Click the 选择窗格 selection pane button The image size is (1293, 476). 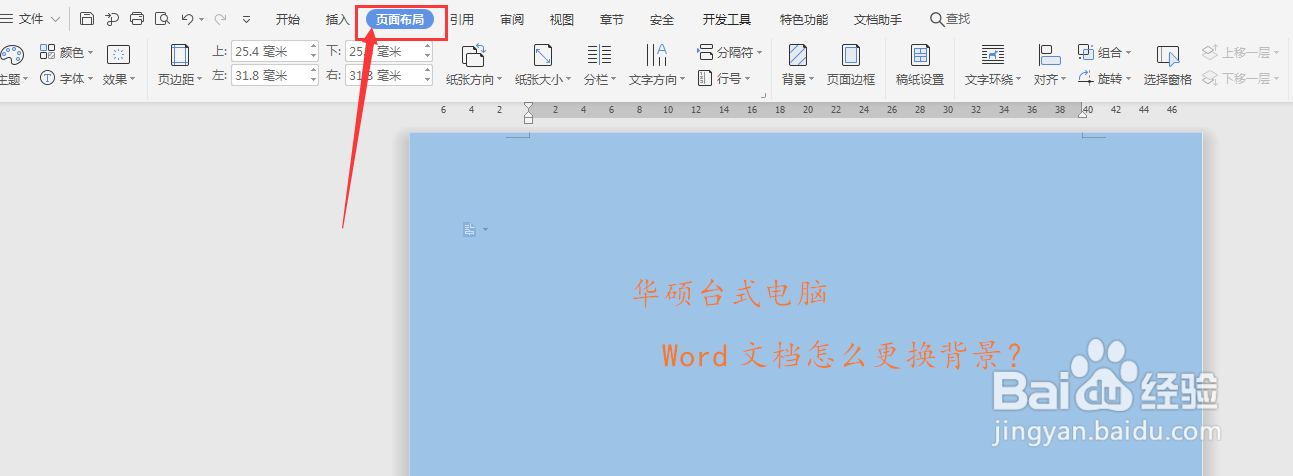[1168, 65]
